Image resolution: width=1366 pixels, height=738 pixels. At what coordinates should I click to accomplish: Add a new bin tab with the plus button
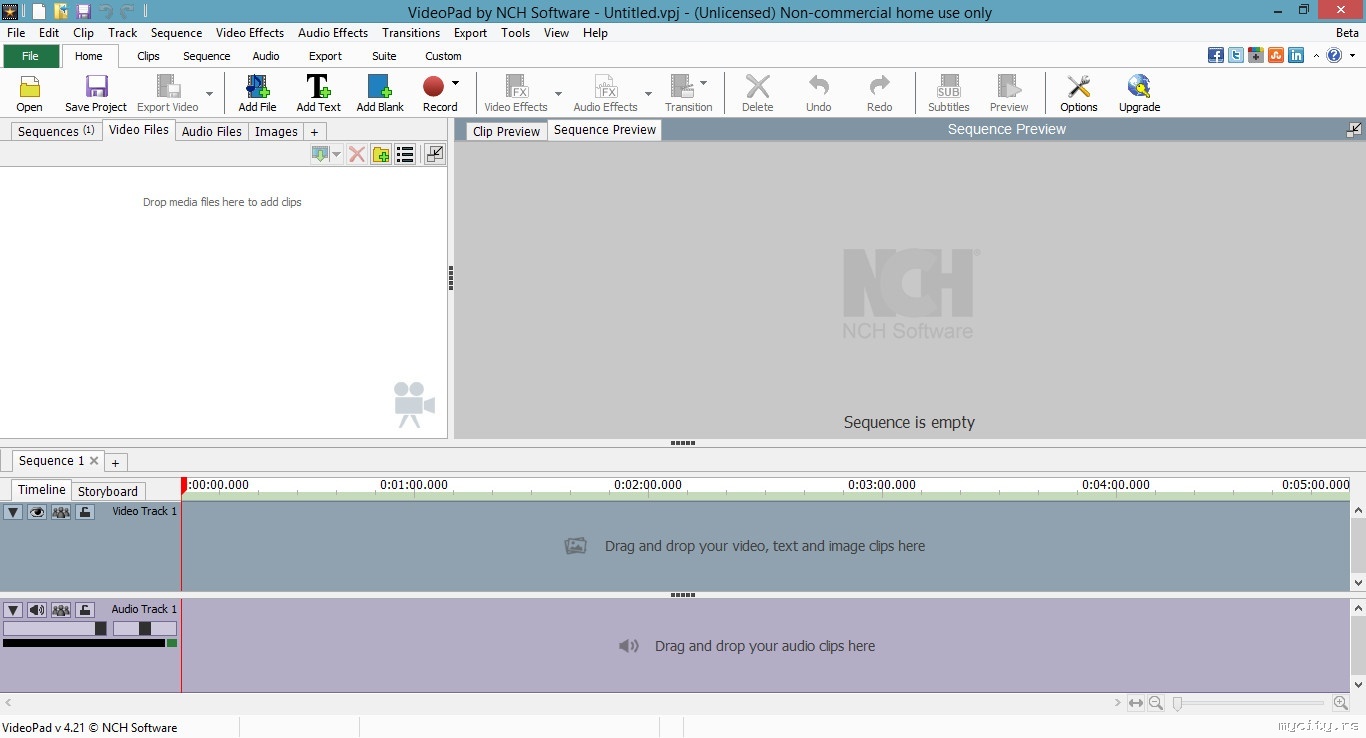click(x=314, y=132)
